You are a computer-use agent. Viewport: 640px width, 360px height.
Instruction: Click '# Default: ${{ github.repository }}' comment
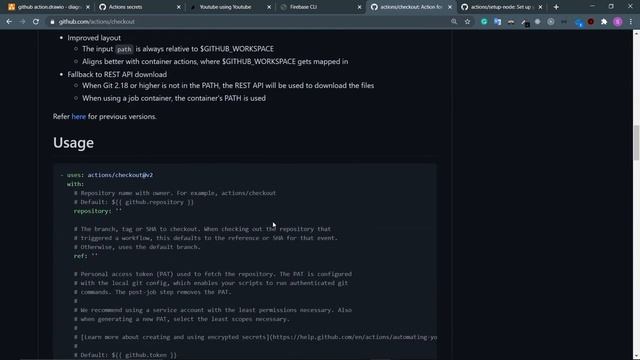[x=134, y=202]
